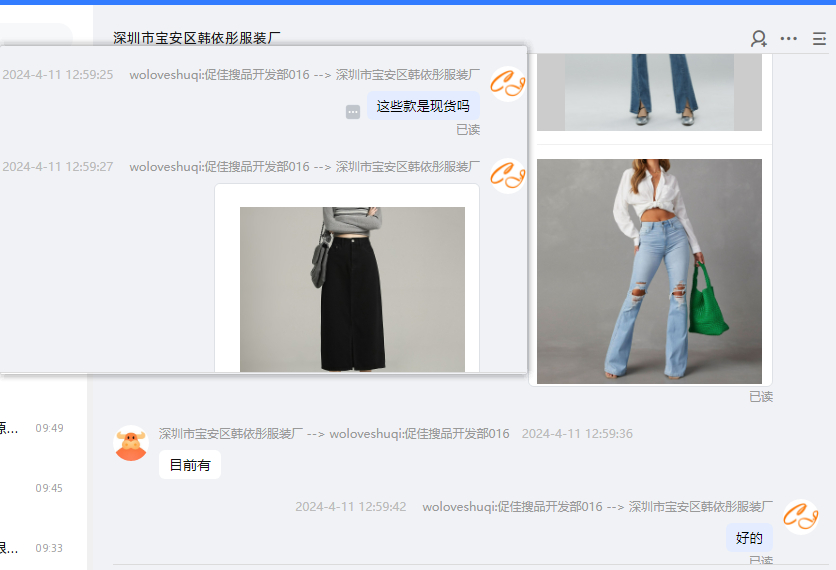836x570 pixels.
Task: Click the timestamp 2024-4-11 12:59:27
Action: 58,167
